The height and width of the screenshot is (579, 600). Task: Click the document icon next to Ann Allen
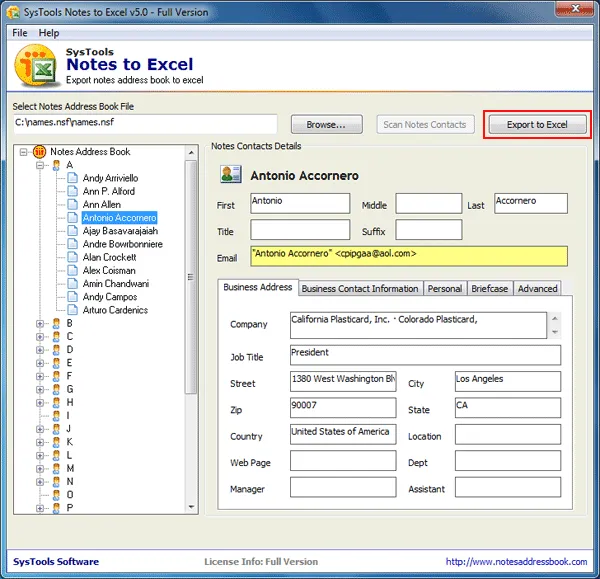(x=73, y=204)
